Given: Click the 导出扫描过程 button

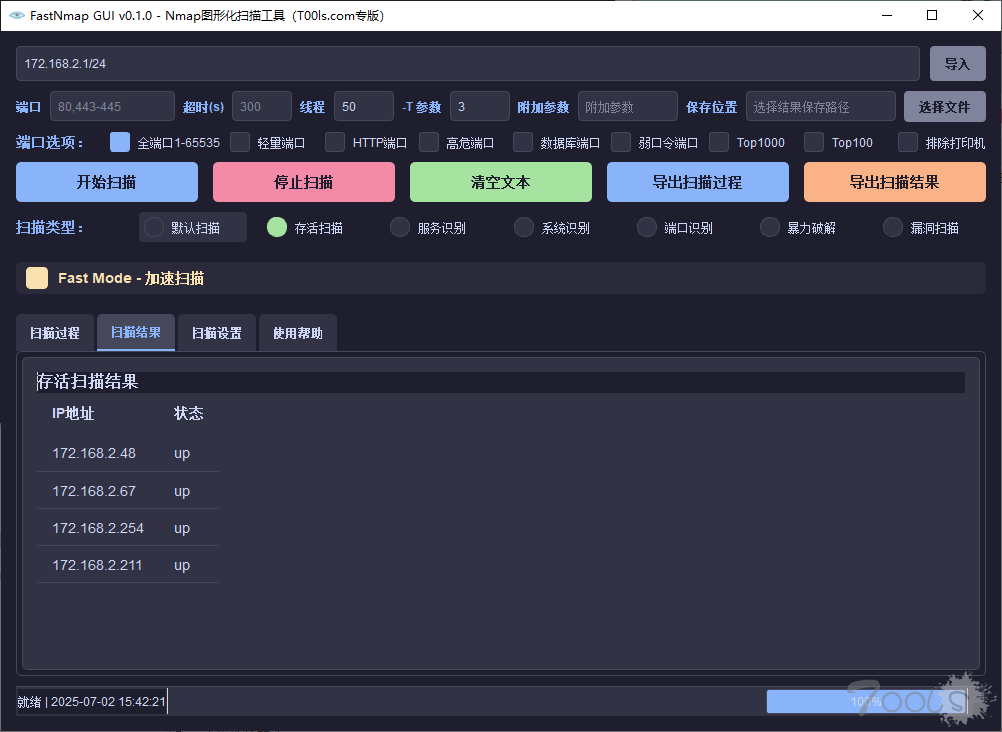Looking at the screenshot, I should click(698, 182).
